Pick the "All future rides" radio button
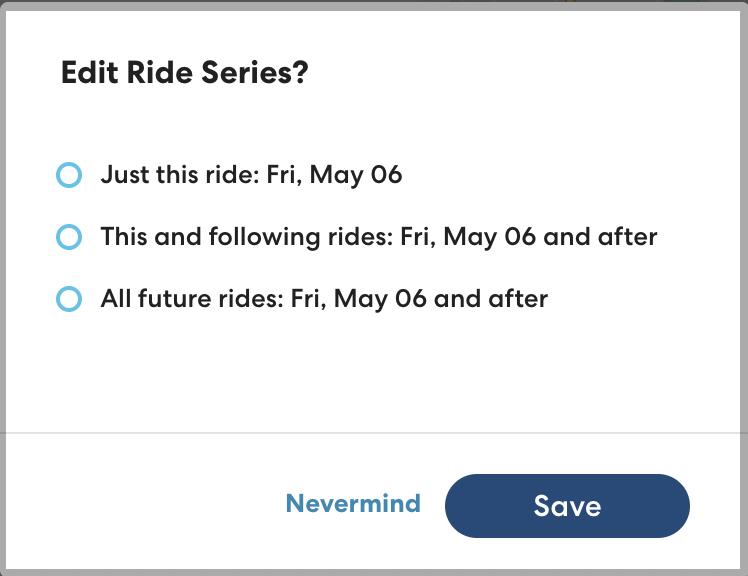 coord(68,298)
